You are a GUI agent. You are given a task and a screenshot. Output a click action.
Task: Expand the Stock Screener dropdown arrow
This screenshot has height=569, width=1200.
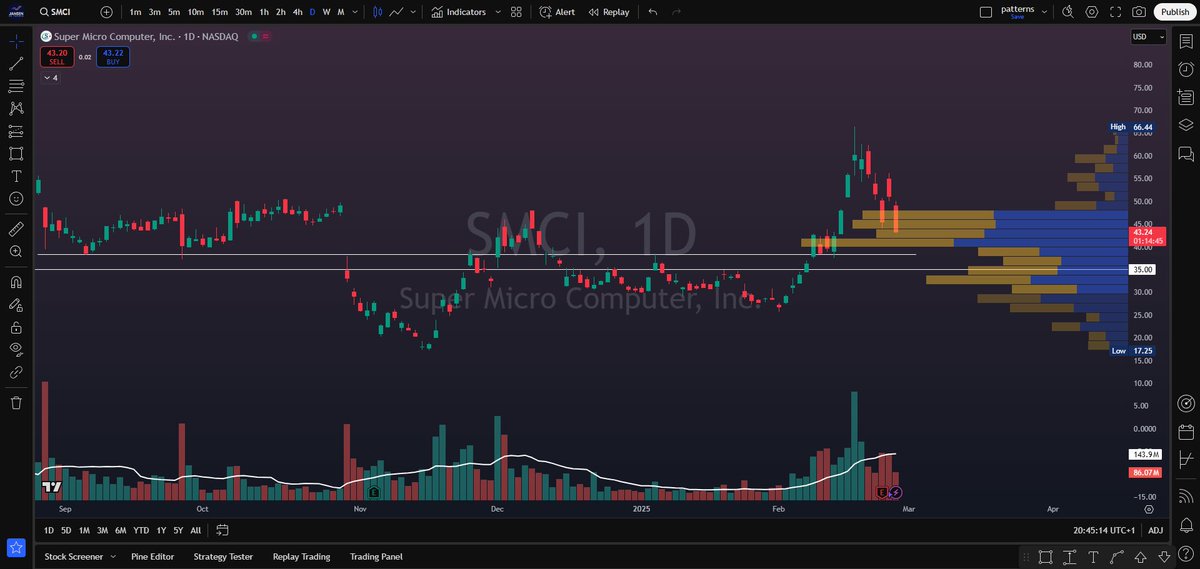coord(113,556)
